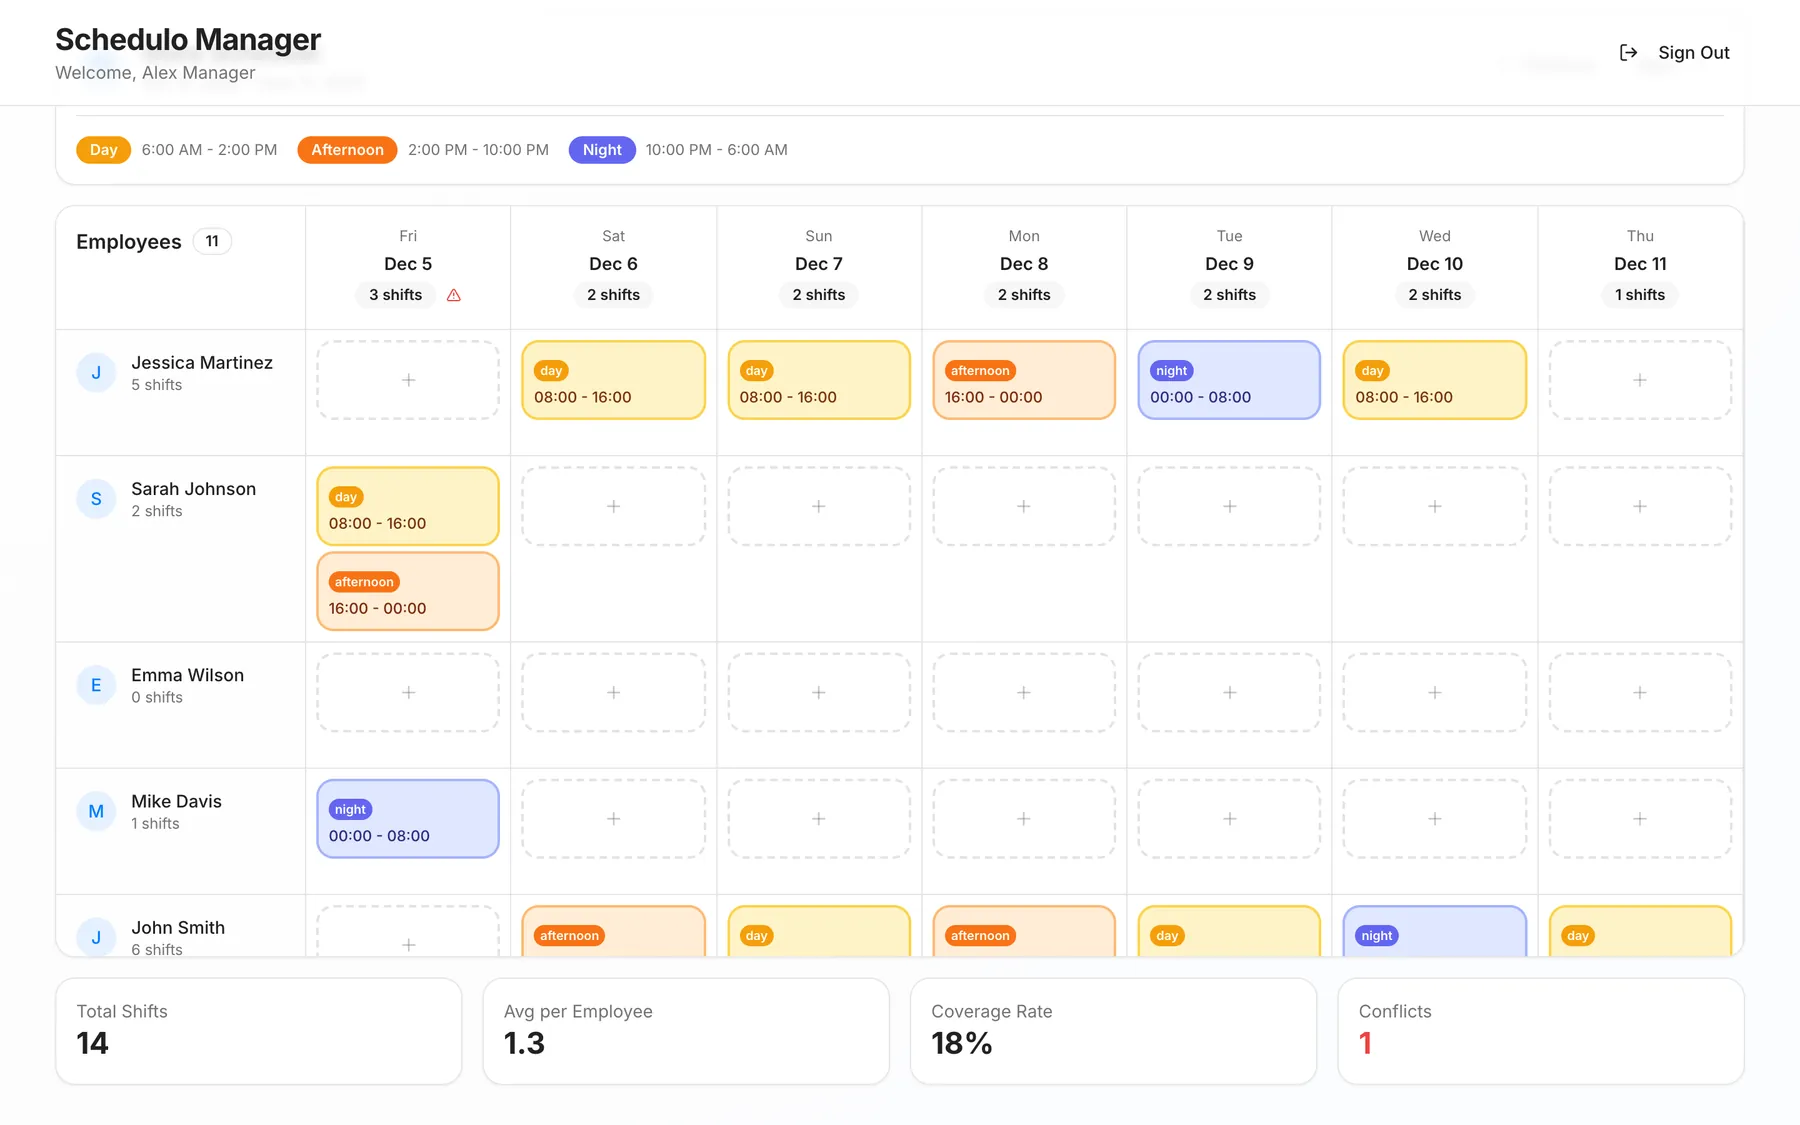Viewport: 1800px width, 1125px height.
Task: Add a shift for Sarah Johnson on Dec 6
Action: click(613, 506)
